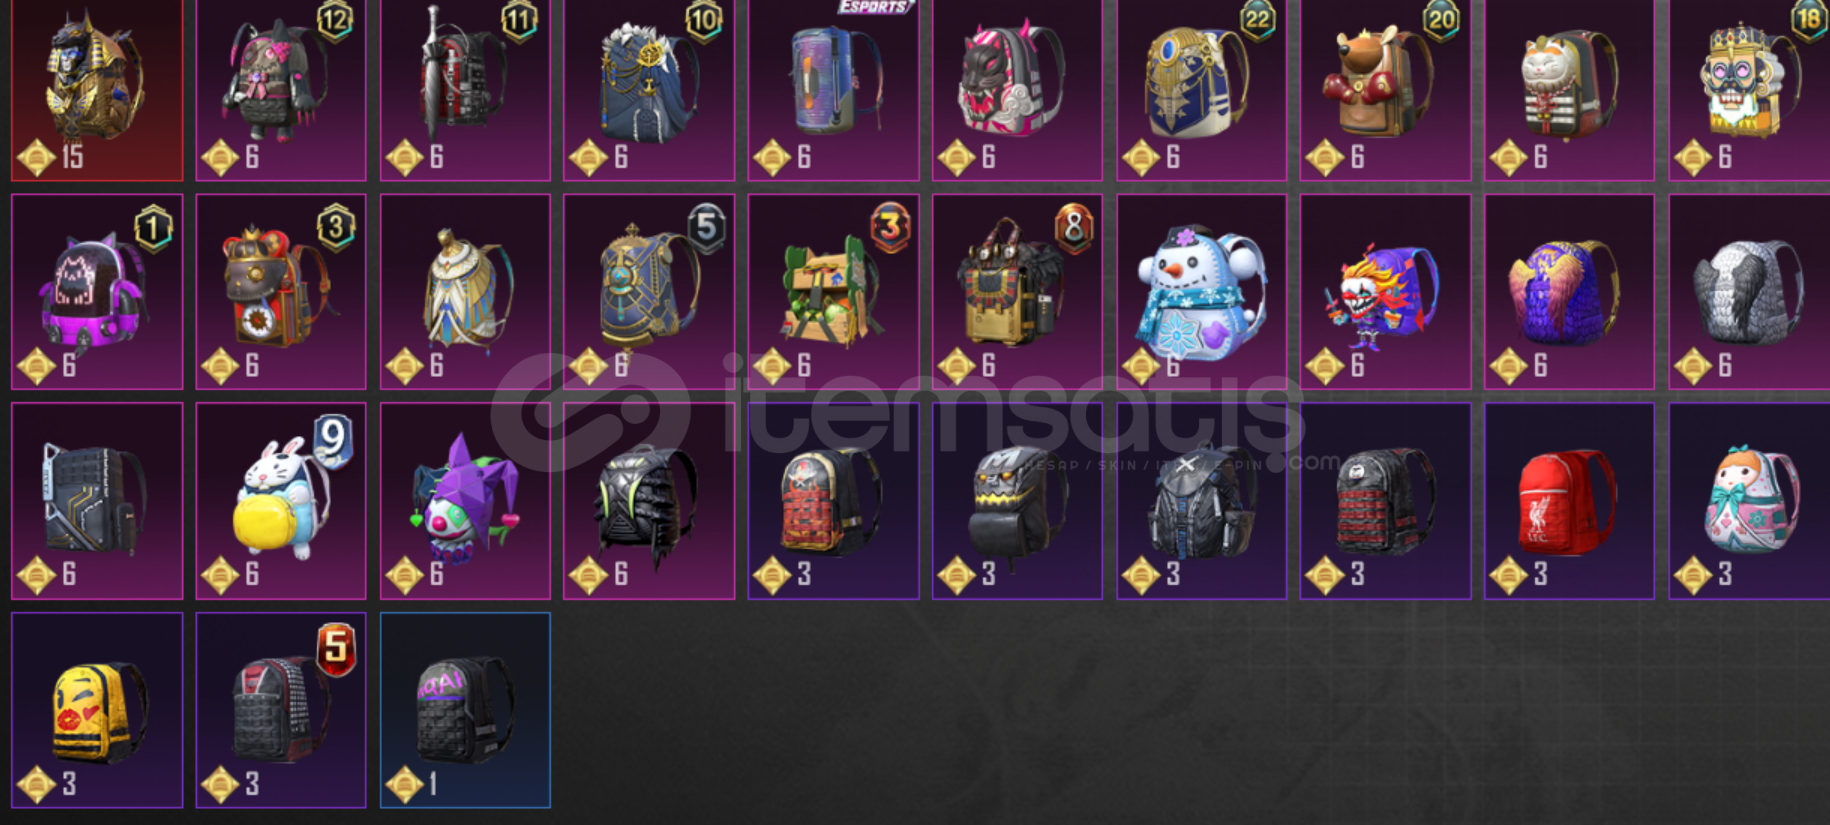Viewport: 1830px width, 825px height.
Task: Select the black and red level 5 backpack
Action: point(281,710)
